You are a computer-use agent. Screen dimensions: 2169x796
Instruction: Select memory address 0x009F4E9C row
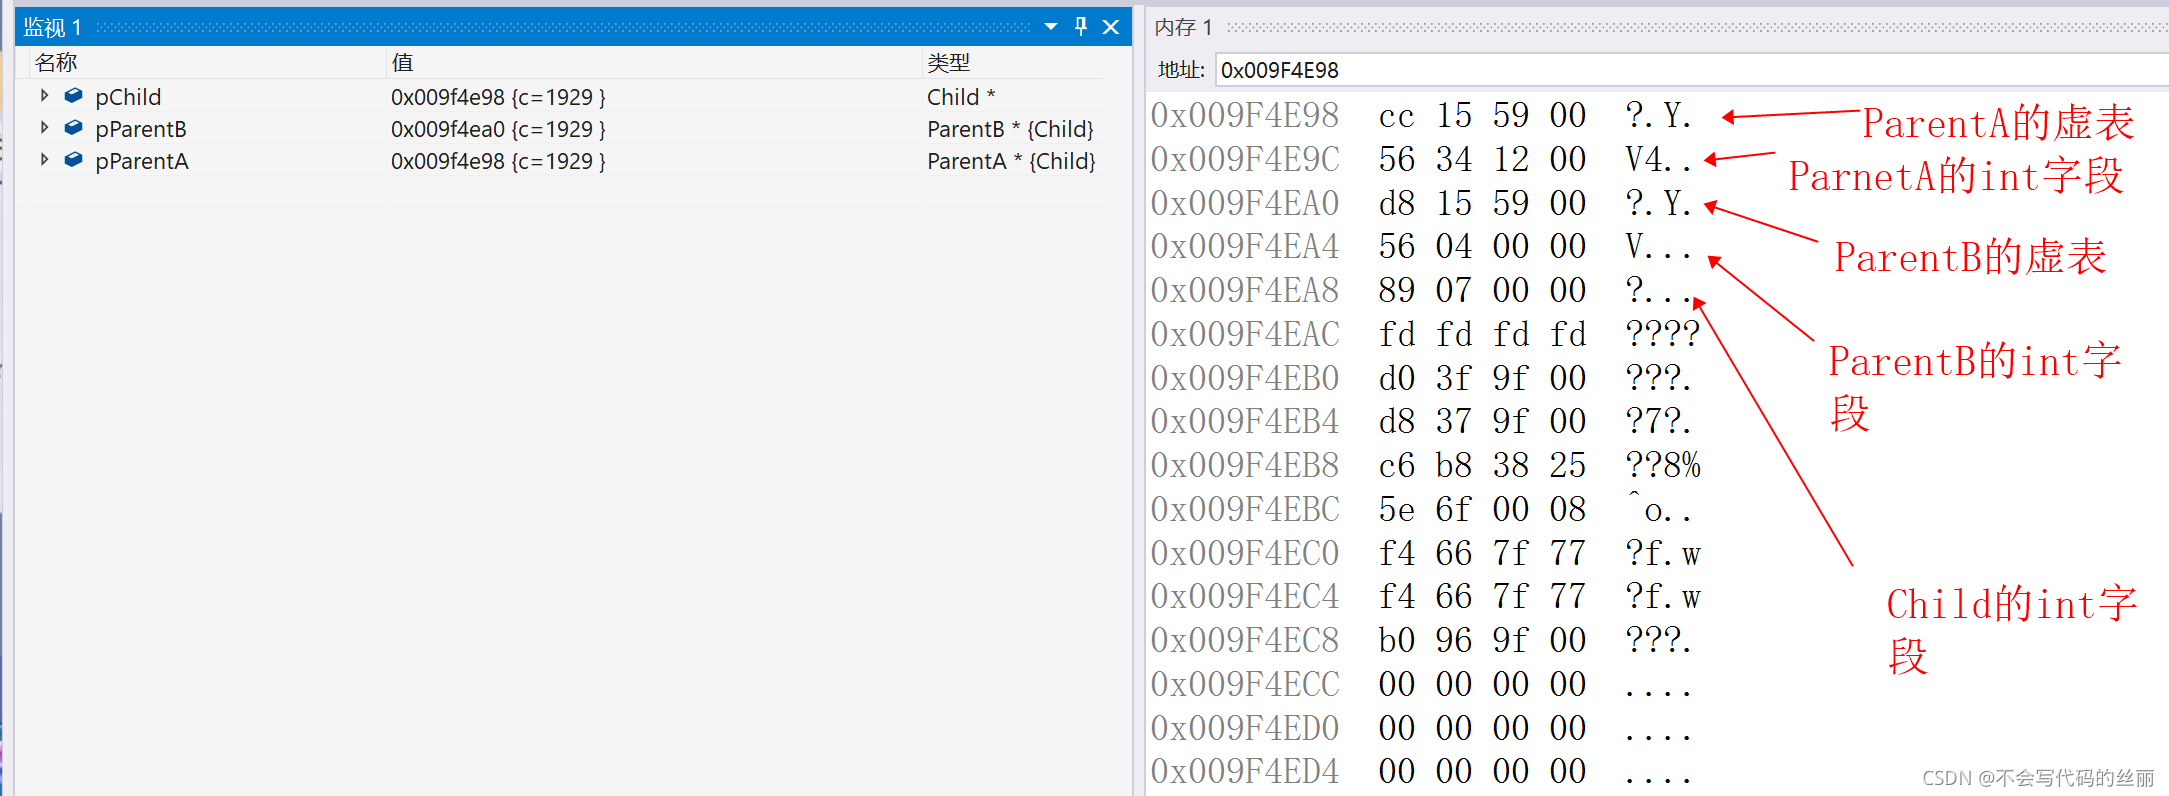point(1425,159)
